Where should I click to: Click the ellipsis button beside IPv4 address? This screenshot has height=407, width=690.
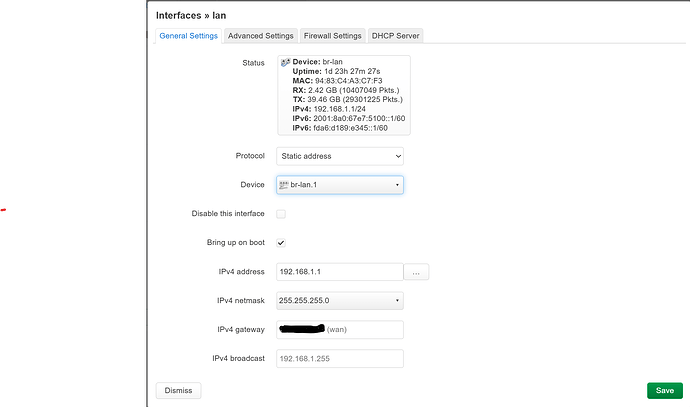point(417,272)
